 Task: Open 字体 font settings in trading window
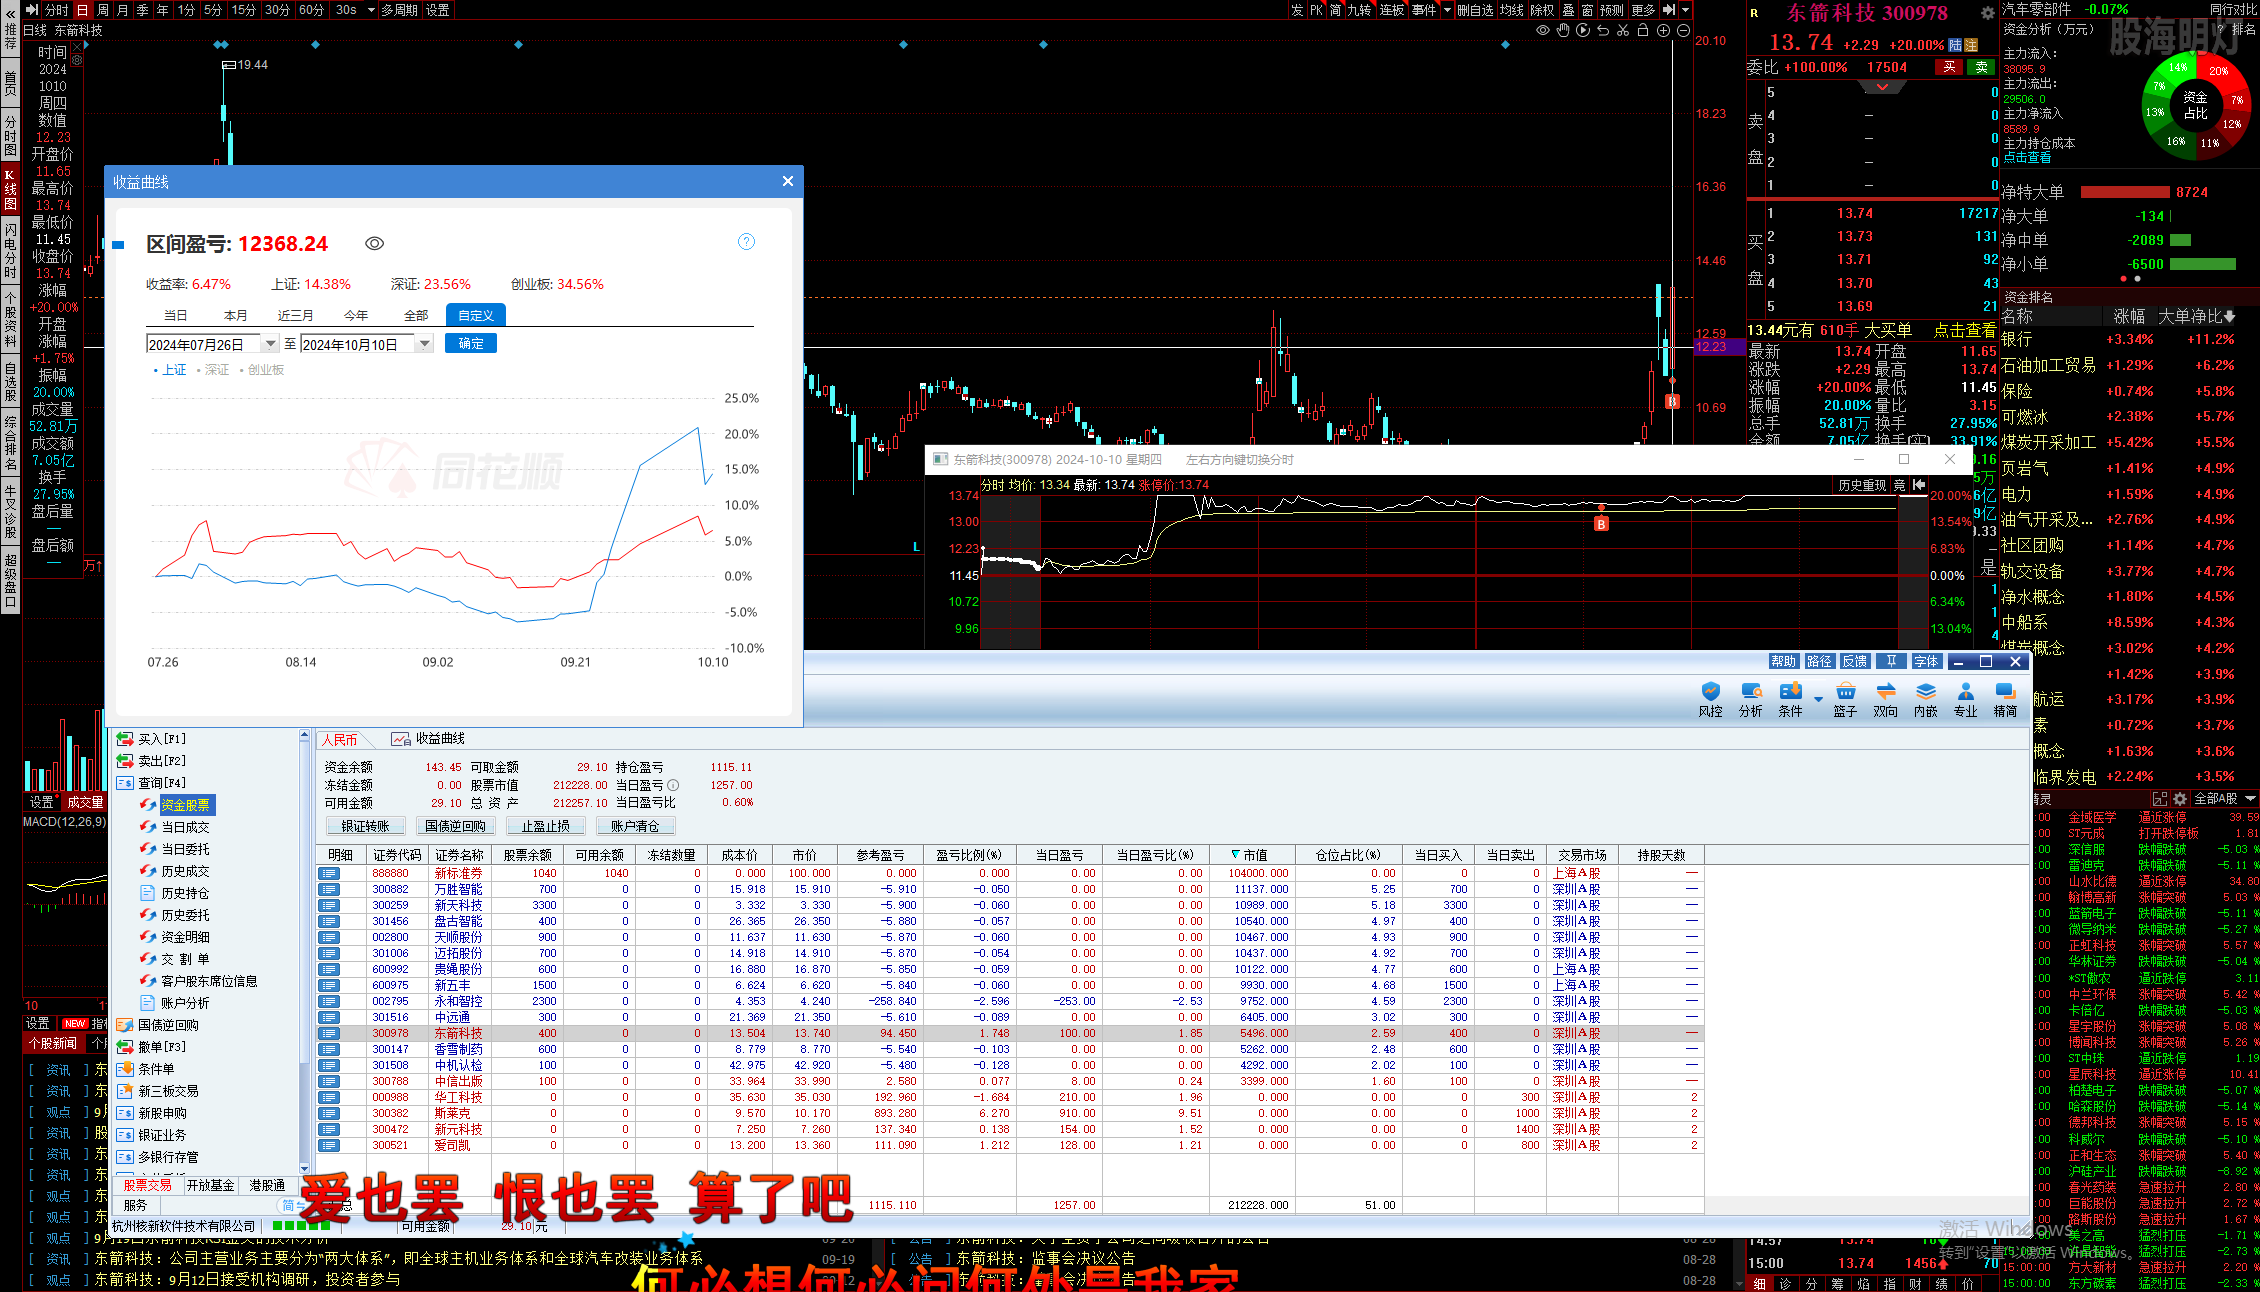(x=1926, y=661)
